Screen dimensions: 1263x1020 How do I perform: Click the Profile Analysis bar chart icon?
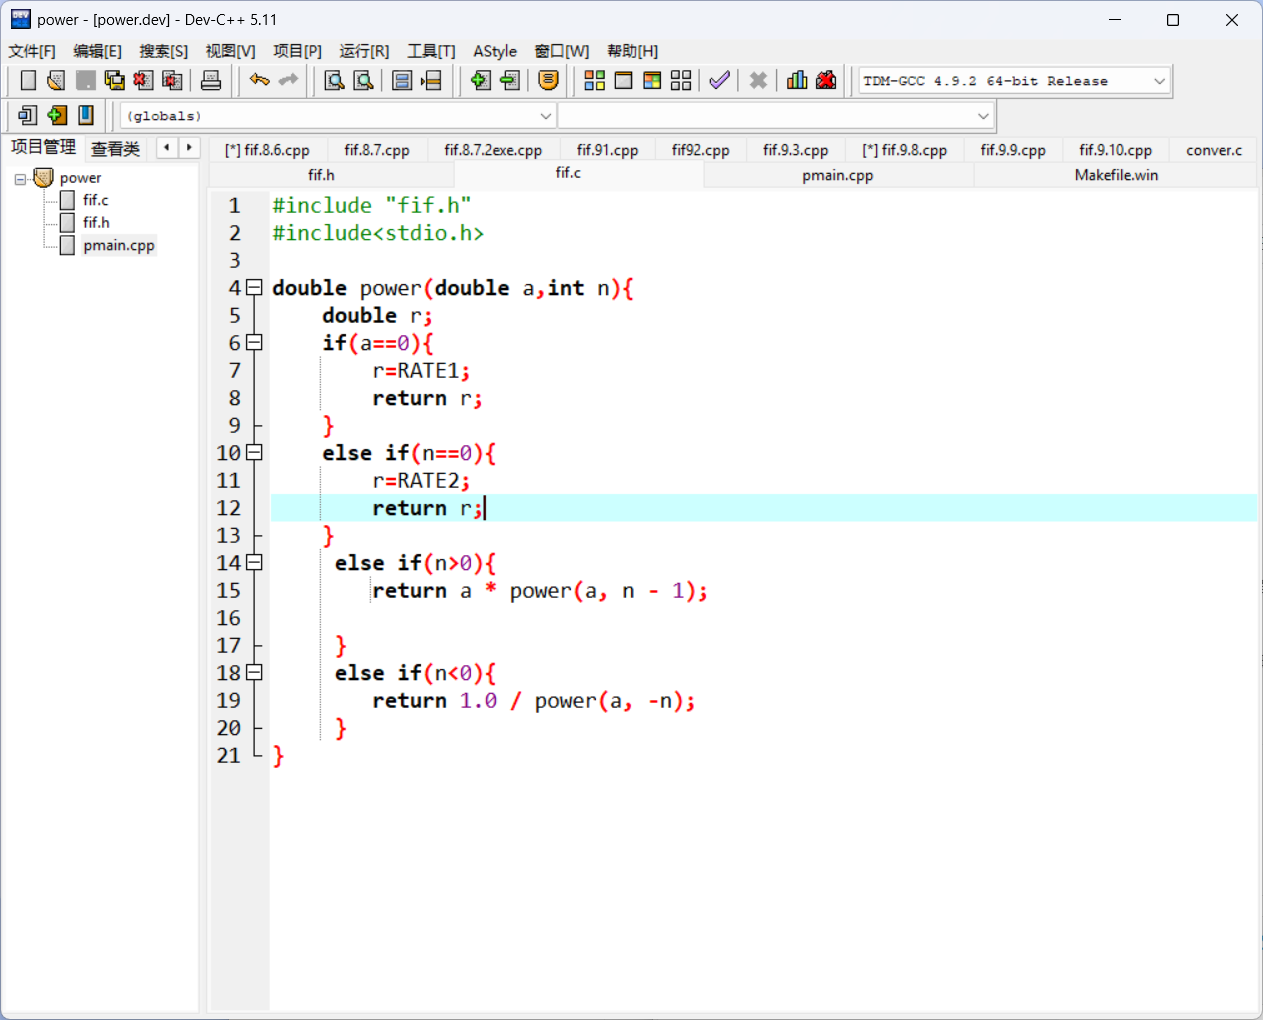point(797,81)
